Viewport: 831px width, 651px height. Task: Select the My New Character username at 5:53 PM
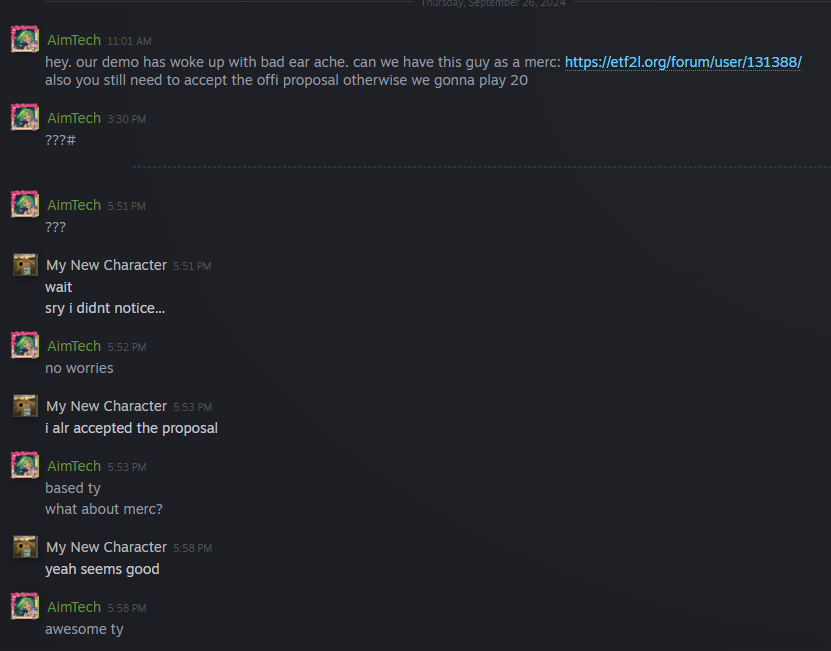click(x=106, y=406)
